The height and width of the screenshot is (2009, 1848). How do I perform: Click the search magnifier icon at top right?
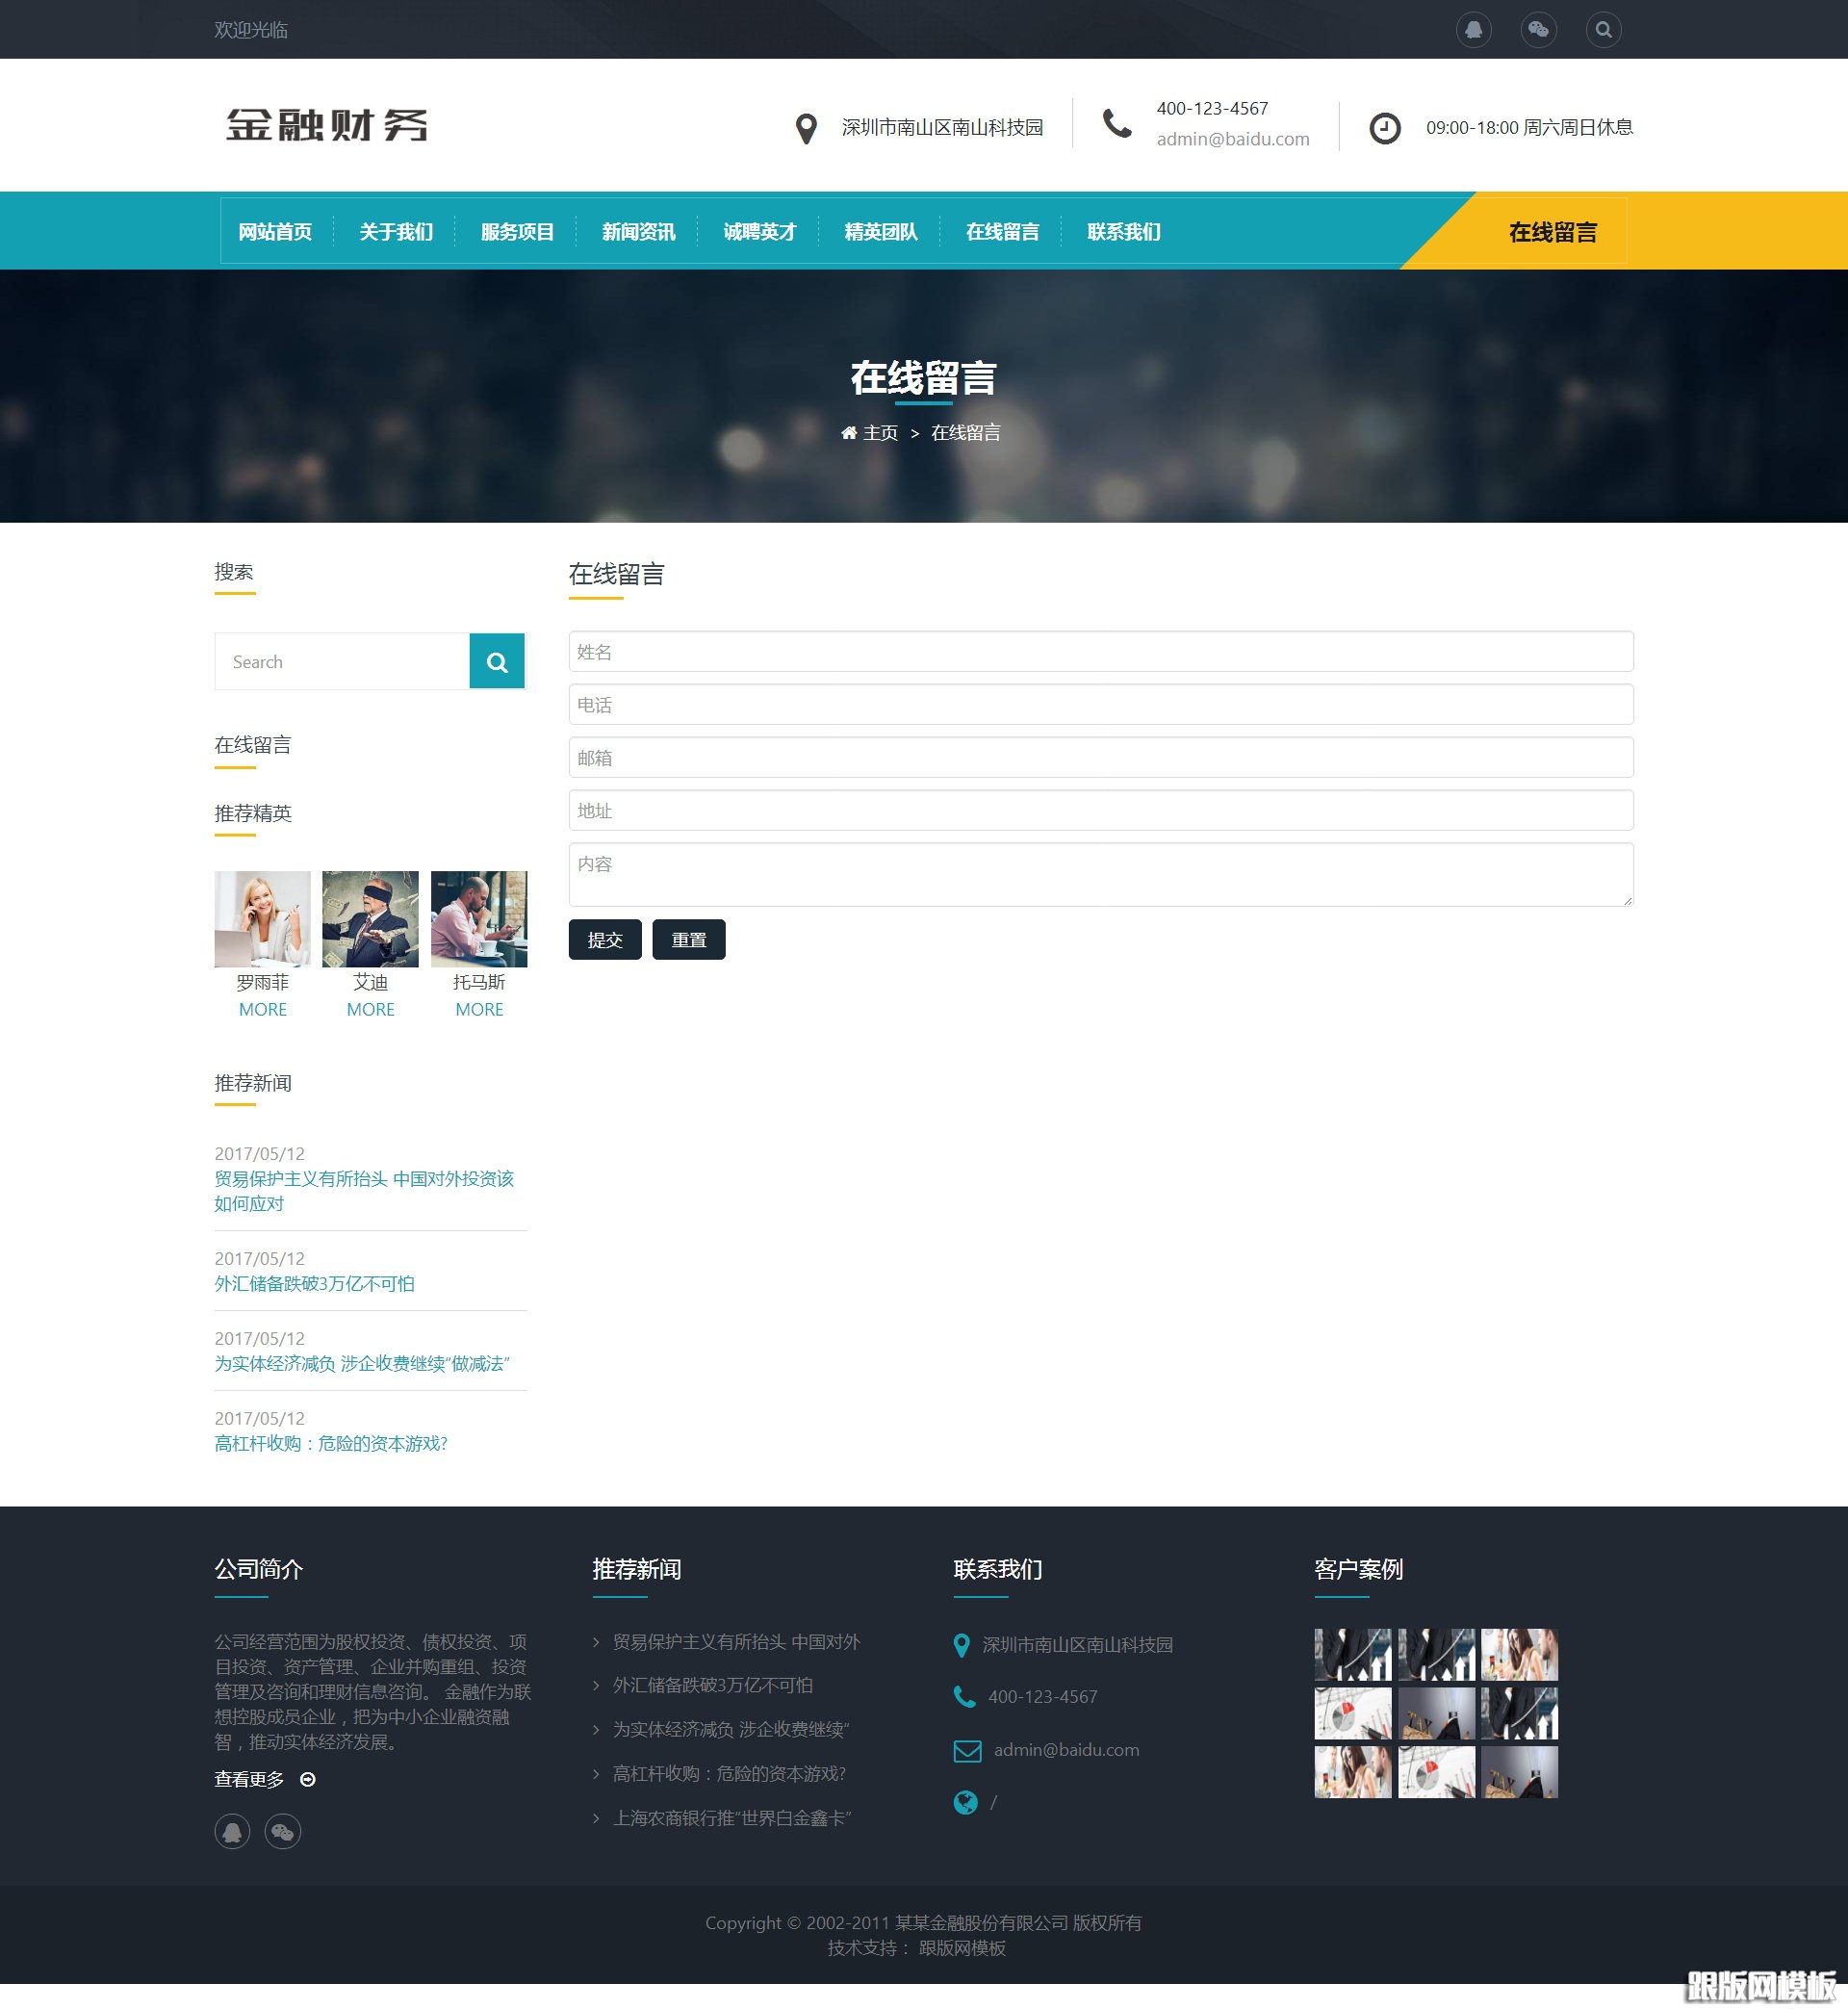pos(1604,30)
